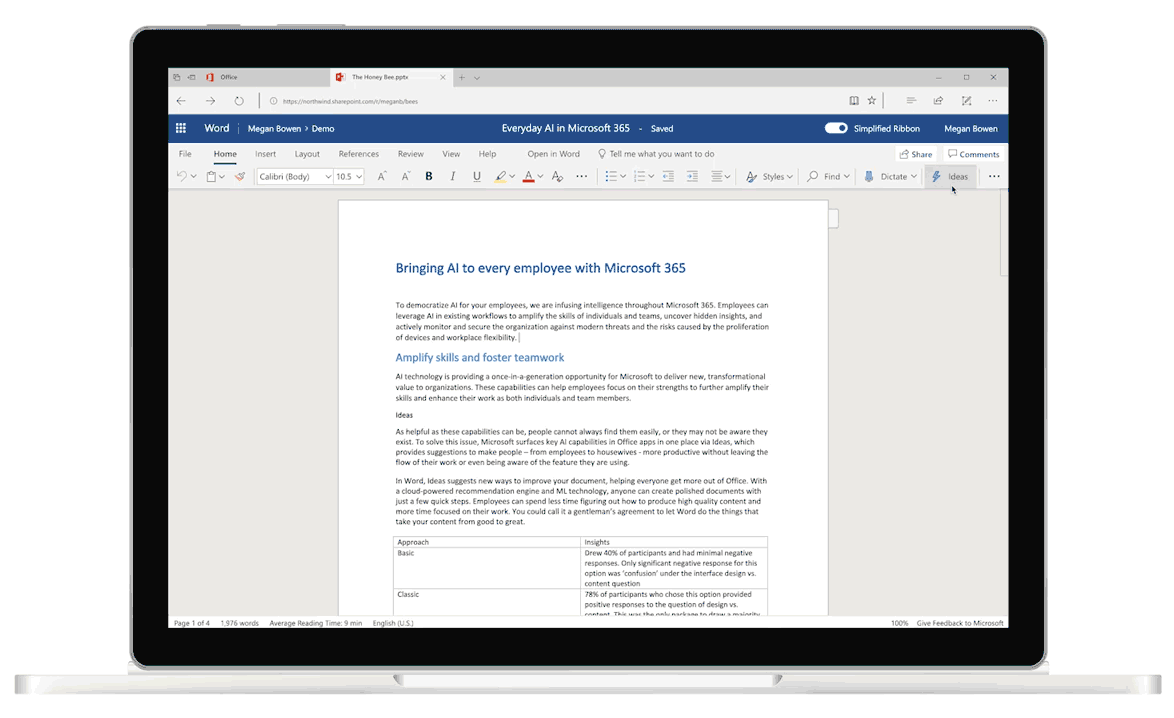Open the References ribbon tab

pyautogui.click(x=358, y=153)
